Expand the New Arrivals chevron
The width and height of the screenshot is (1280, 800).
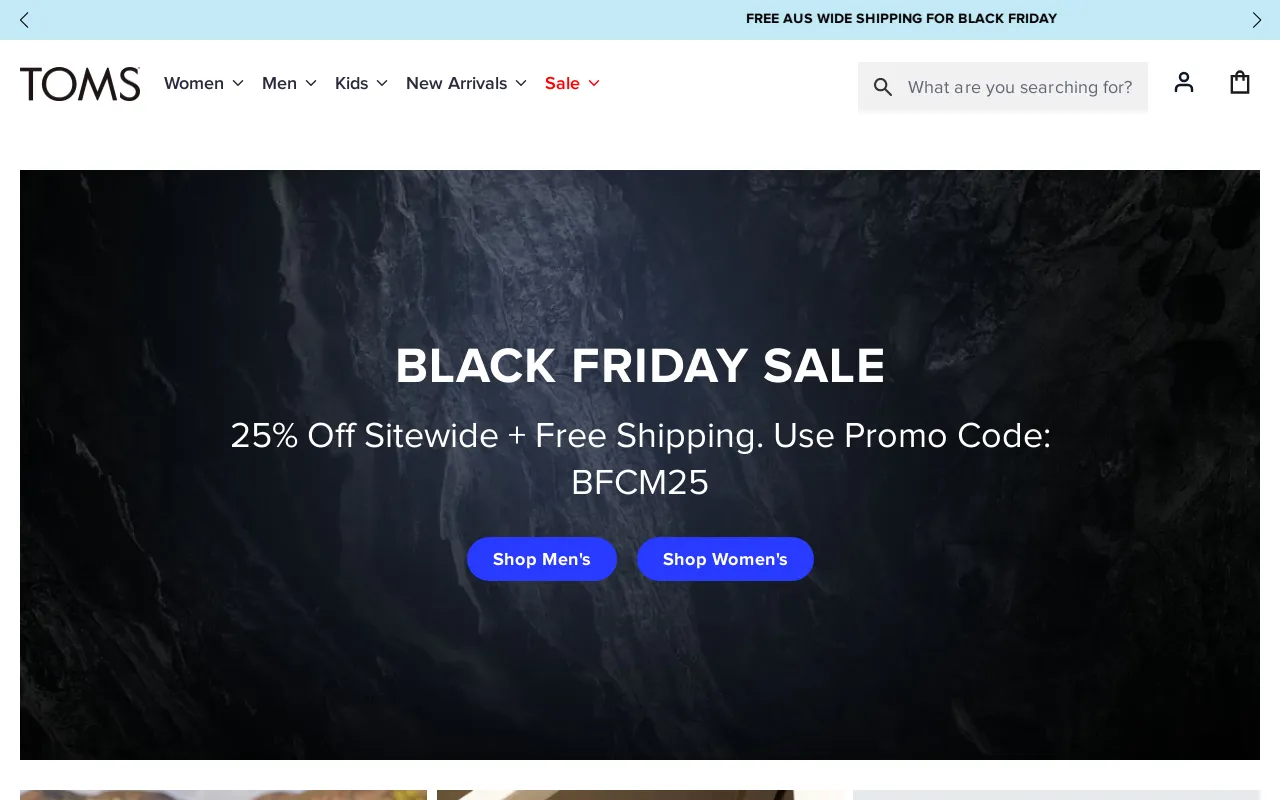(x=521, y=83)
